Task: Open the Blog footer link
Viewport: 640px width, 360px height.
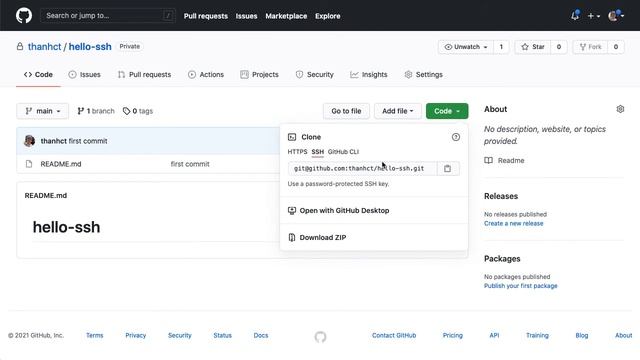Action: 582,336
